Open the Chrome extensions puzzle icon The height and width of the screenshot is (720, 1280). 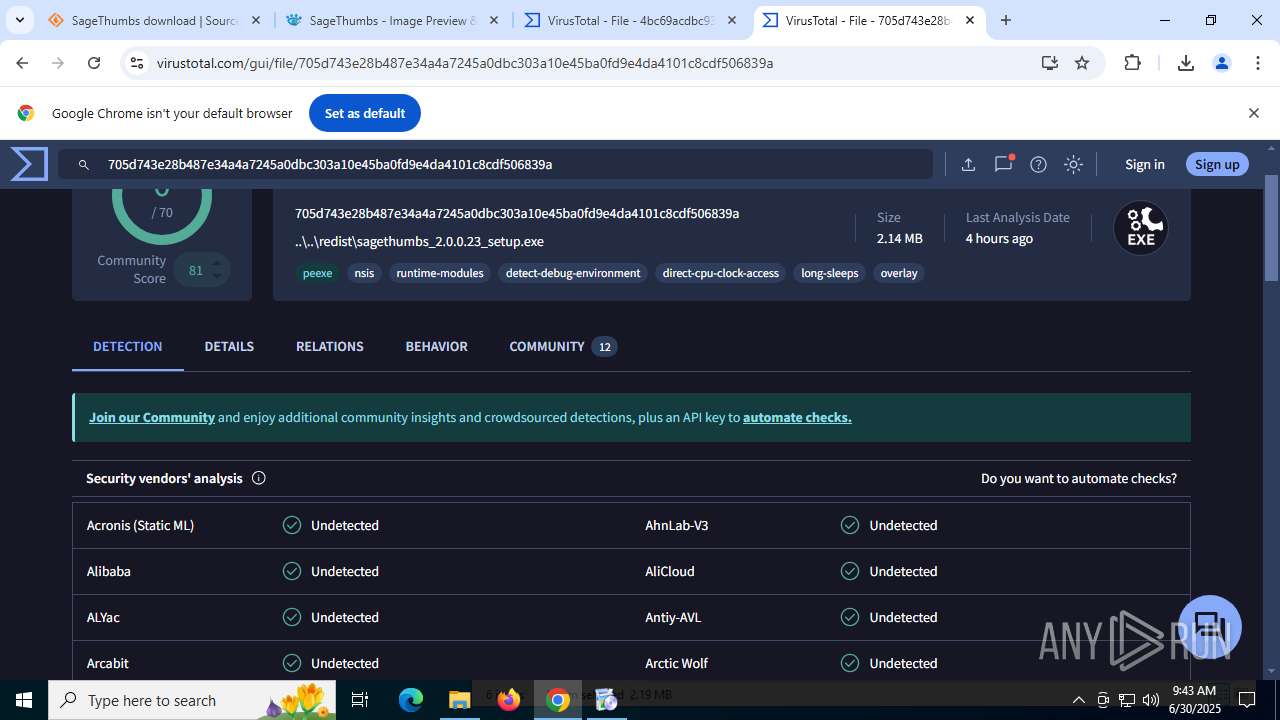click(1132, 63)
